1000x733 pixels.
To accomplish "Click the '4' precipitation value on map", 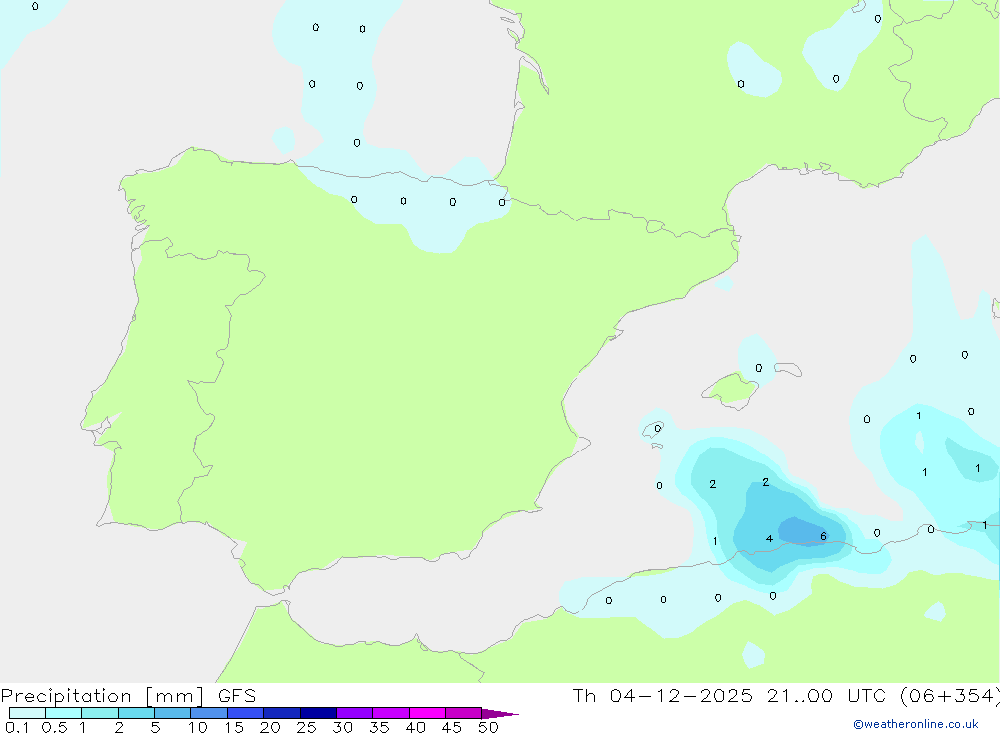I will point(769,538).
